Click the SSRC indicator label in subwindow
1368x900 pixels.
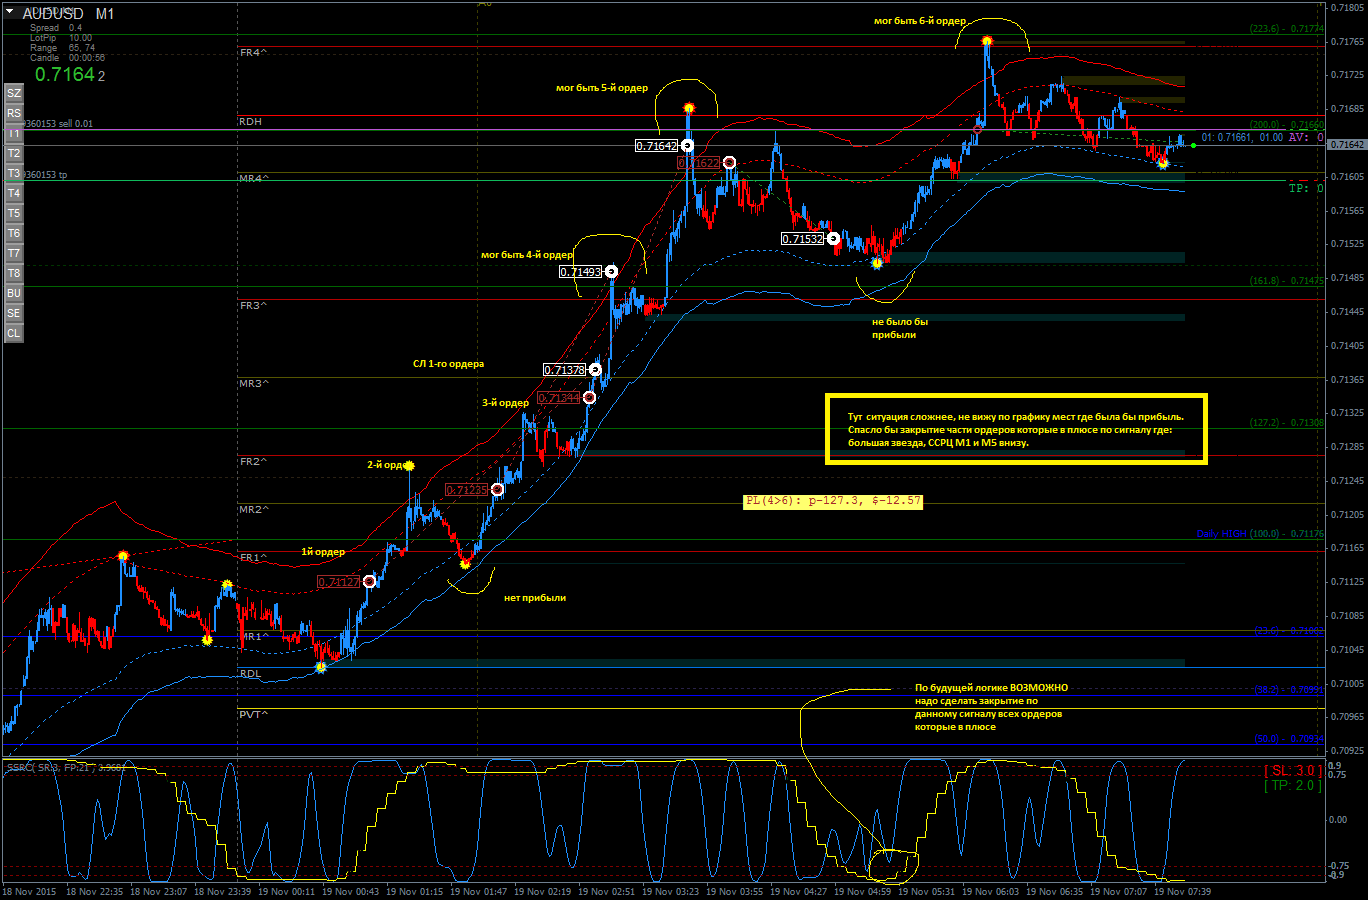66,768
